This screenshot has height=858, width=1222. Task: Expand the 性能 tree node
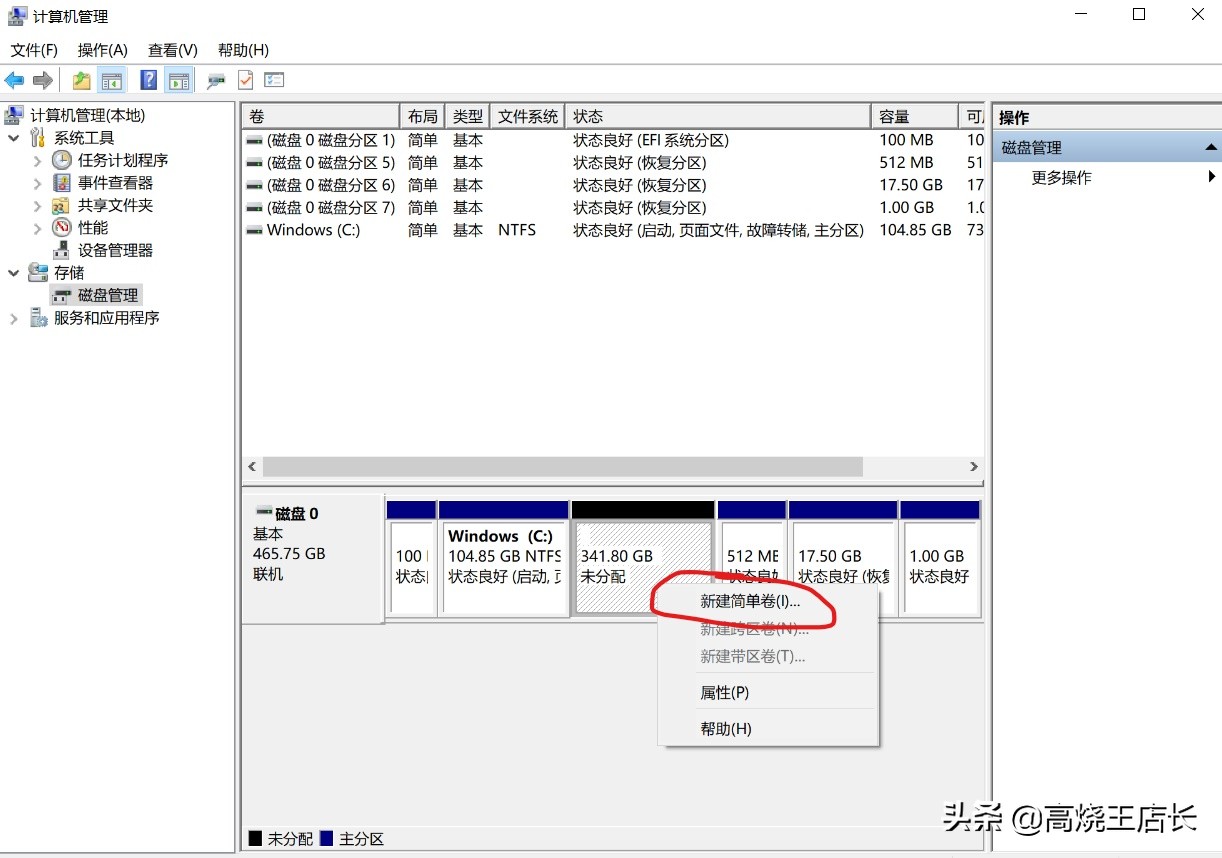pyautogui.click(x=37, y=228)
